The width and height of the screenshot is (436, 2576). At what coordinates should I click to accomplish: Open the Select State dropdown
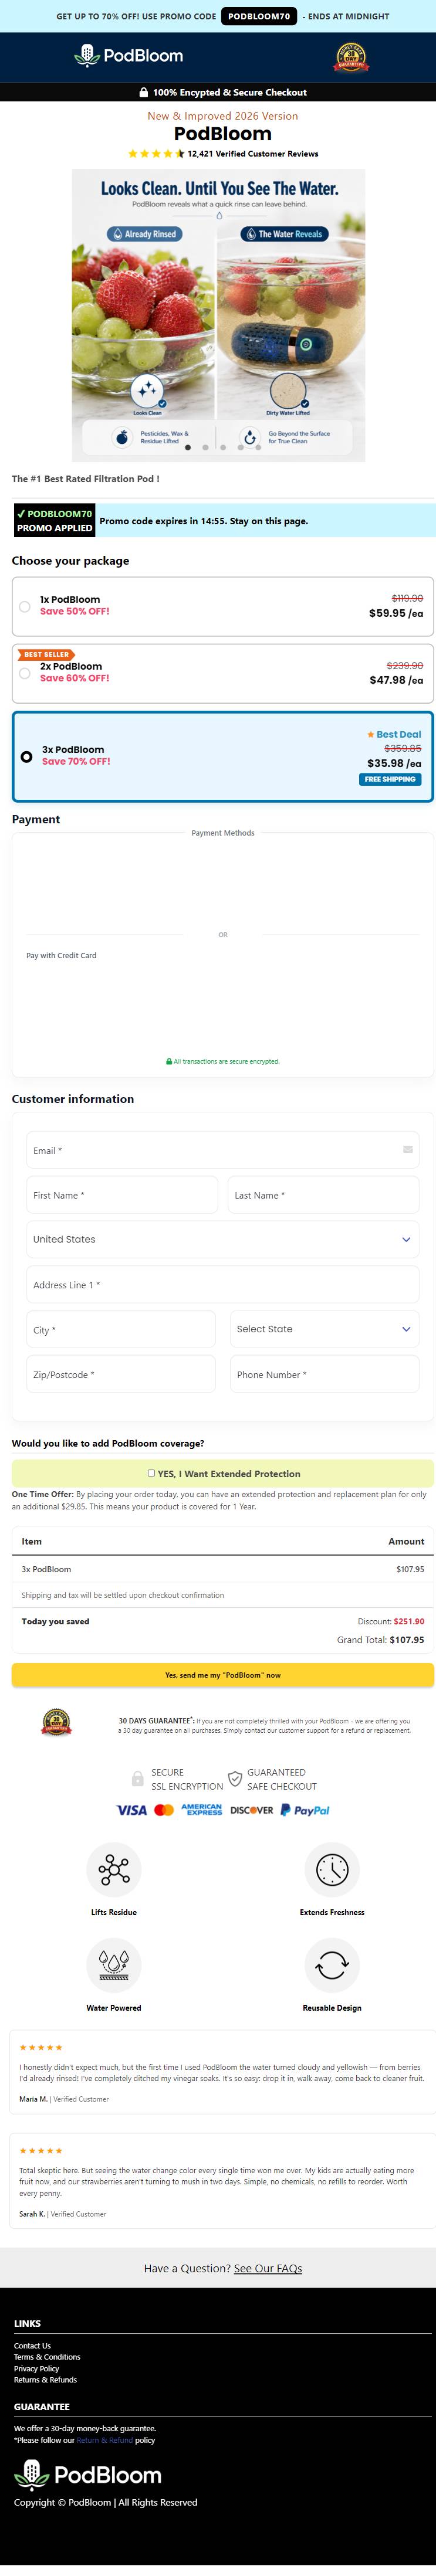pos(324,1329)
